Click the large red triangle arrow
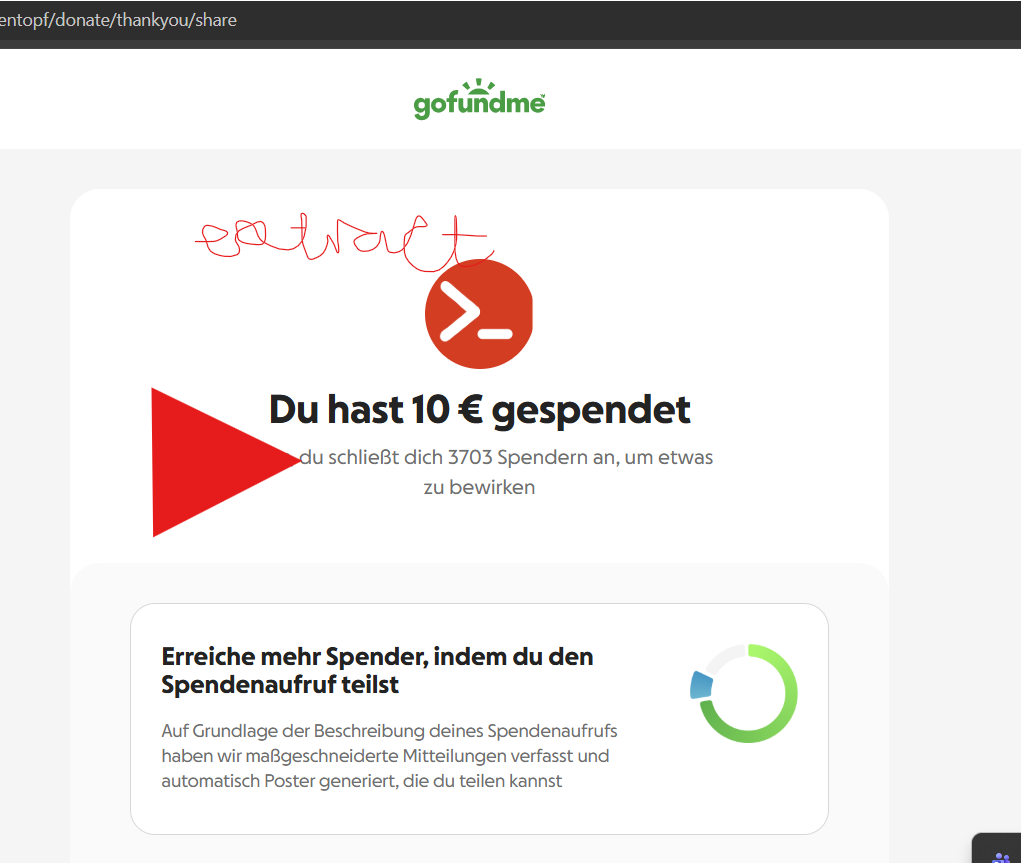This screenshot has height=863, width=1021. (212, 461)
